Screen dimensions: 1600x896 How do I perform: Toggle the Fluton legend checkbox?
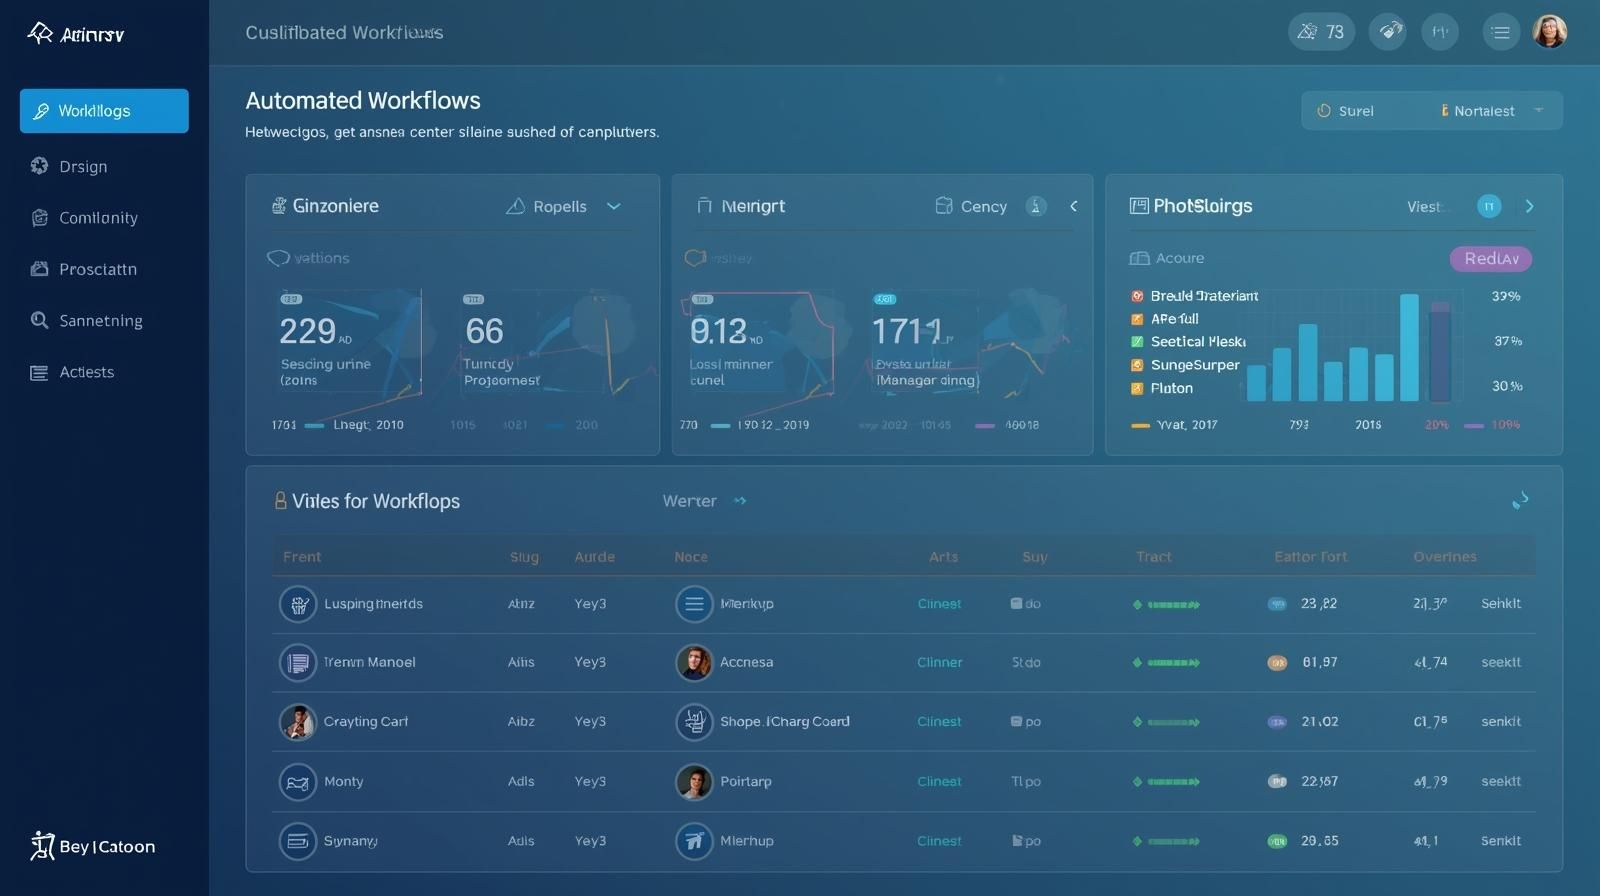[1137, 388]
